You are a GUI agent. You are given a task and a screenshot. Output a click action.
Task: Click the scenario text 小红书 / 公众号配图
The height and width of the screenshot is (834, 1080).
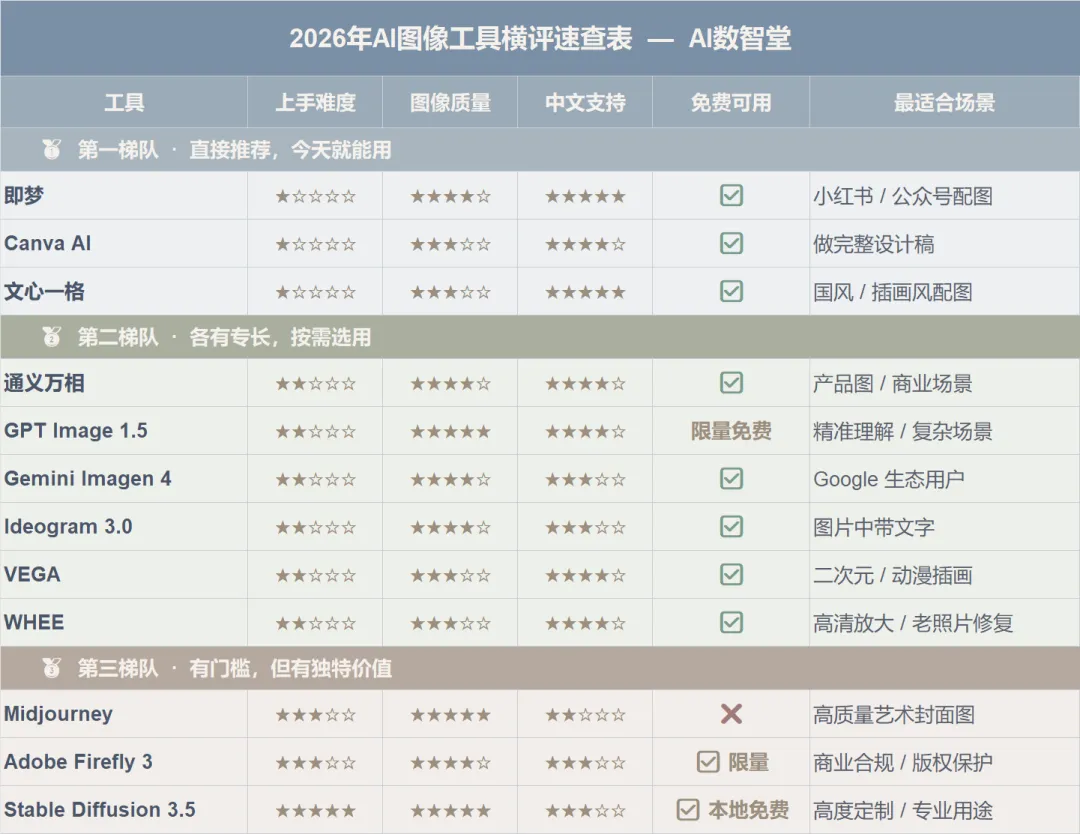[903, 196]
